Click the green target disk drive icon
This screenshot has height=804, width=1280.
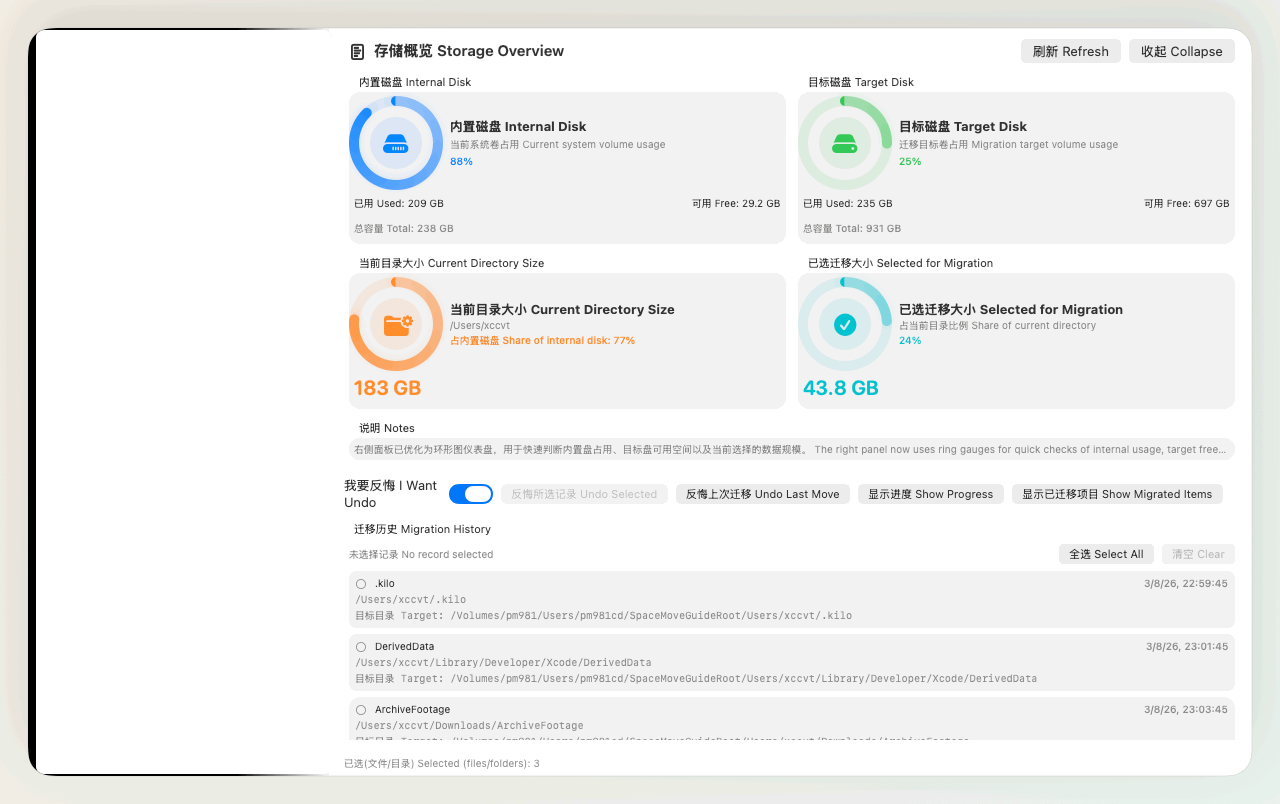click(845, 143)
